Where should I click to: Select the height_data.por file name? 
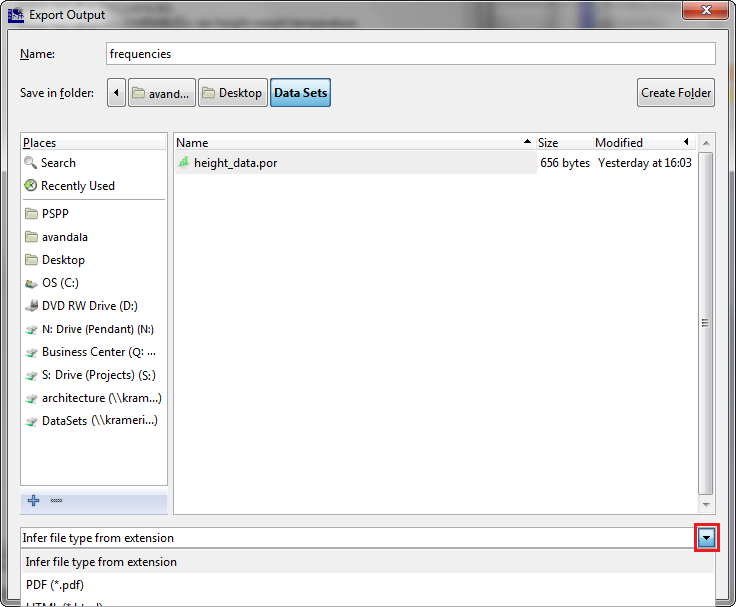point(236,163)
